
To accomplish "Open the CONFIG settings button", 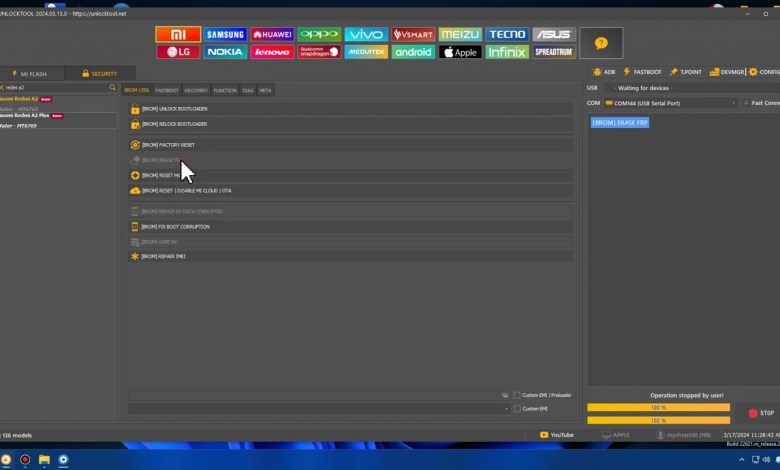I will (x=765, y=72).
